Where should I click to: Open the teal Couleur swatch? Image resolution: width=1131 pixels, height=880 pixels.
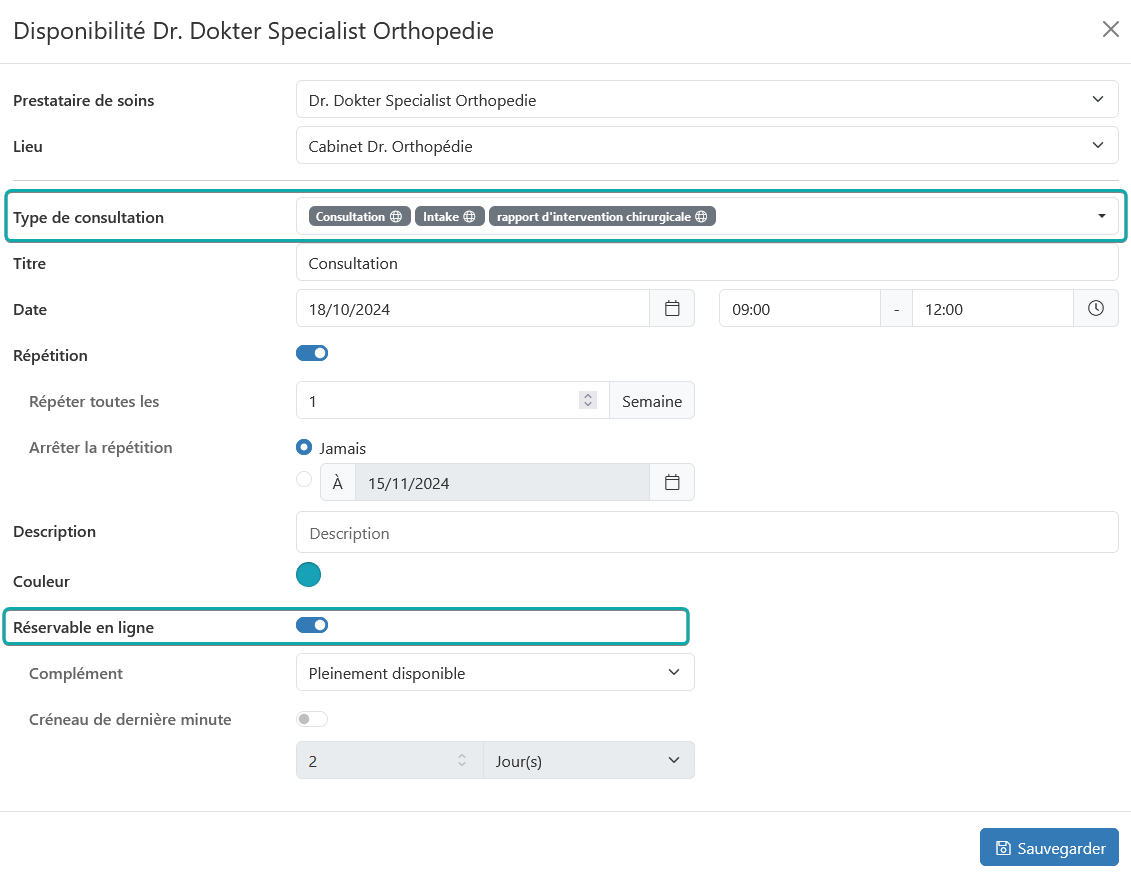(308, 575)
